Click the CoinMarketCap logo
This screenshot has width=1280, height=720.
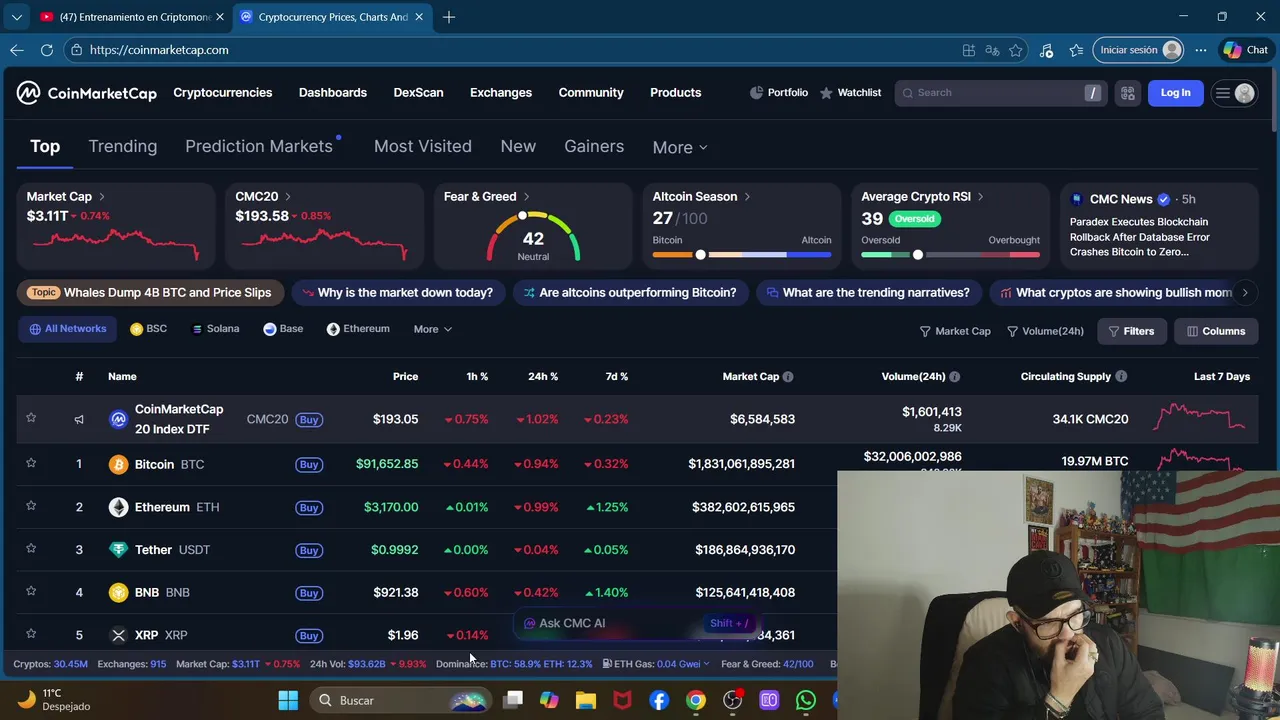(x=86, y=93)
